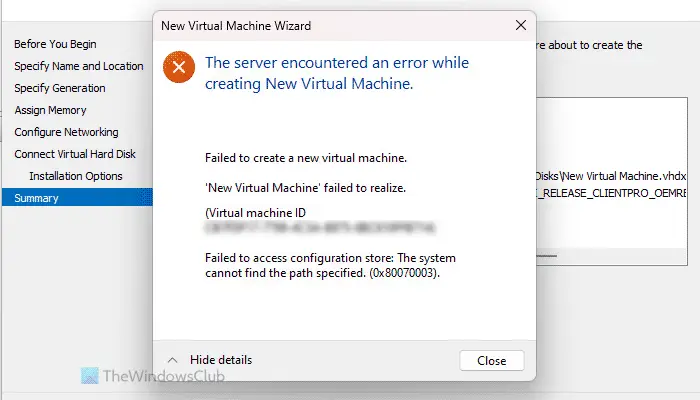Open Configure Networking wizard step
The height and width of the screenshot is (400, 700).
pyautogui.click(x=67, y=132)
